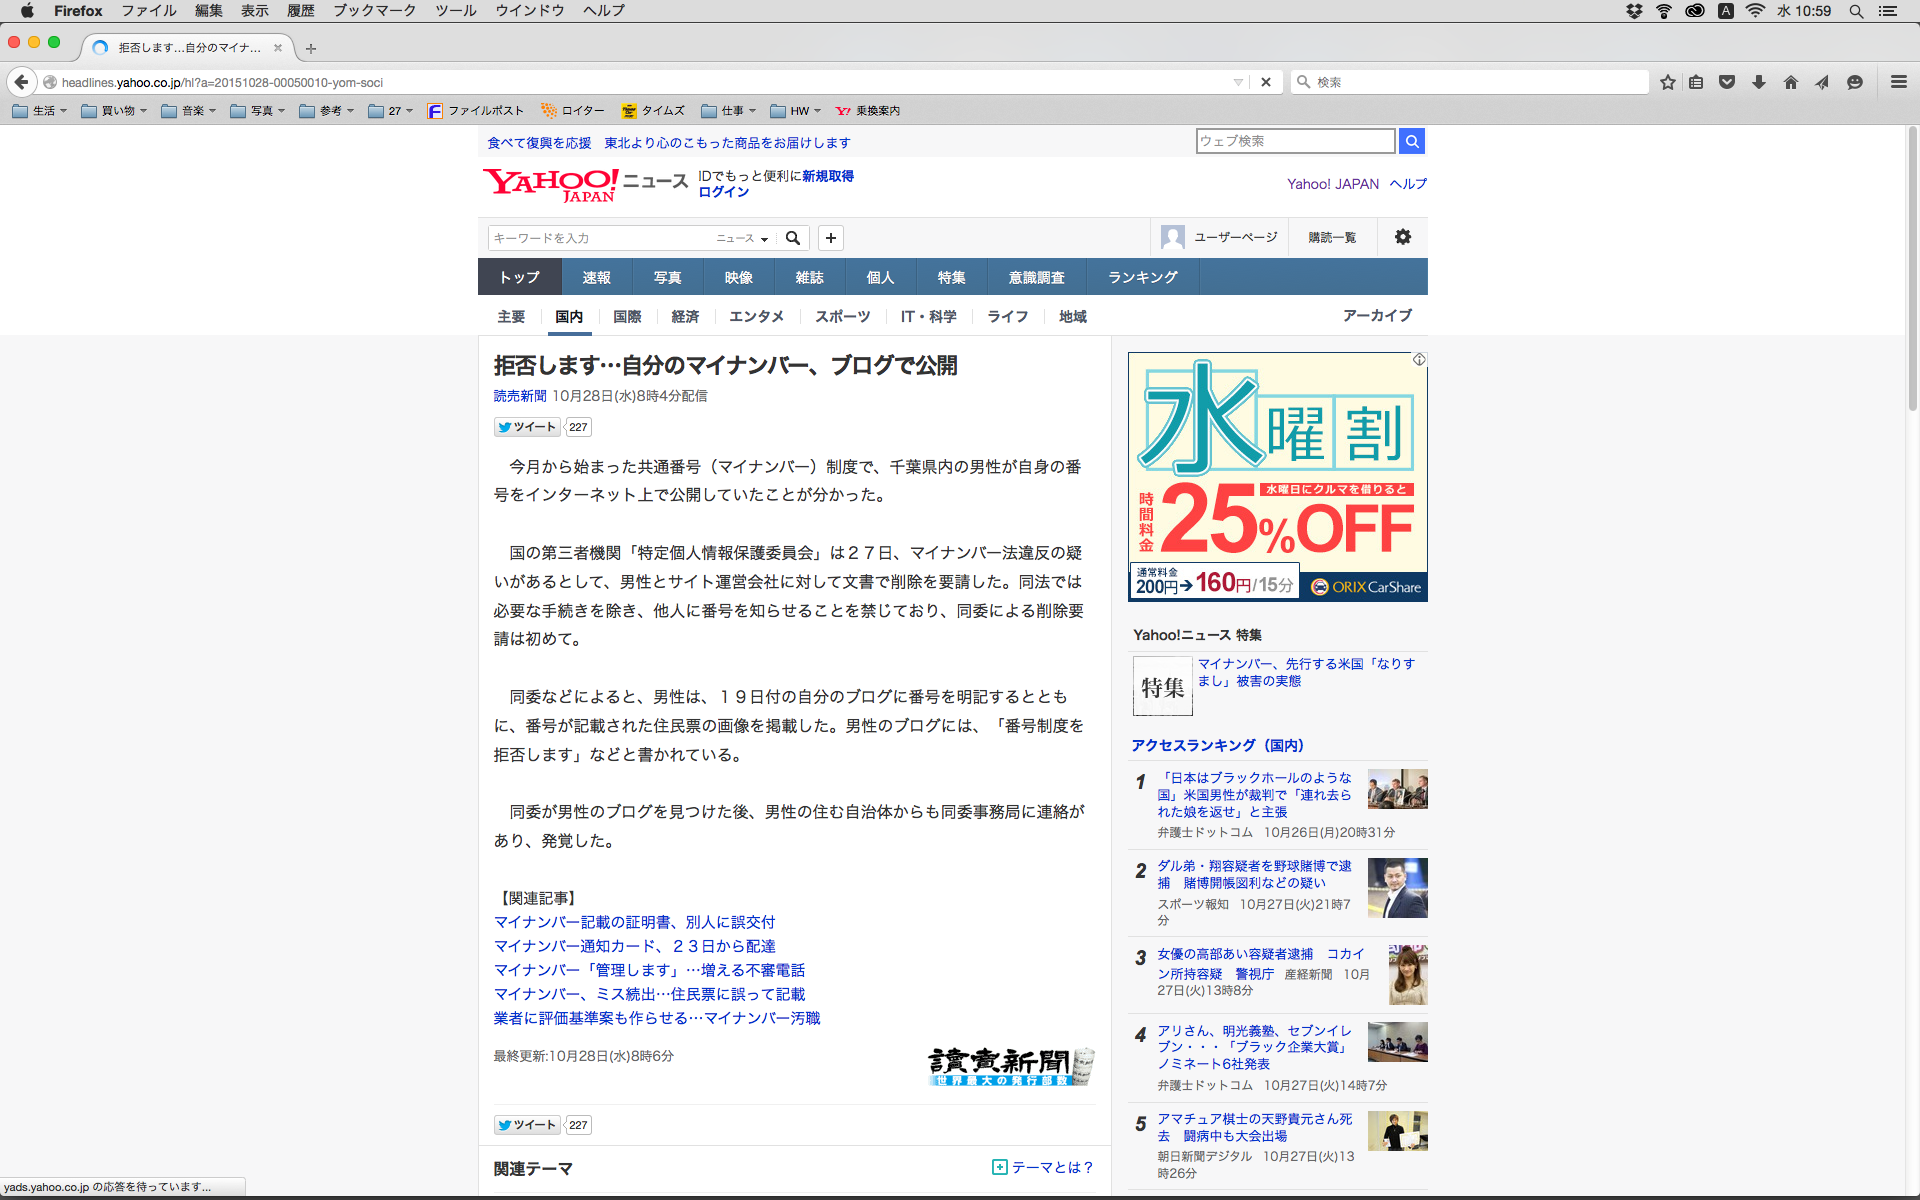1920x1200 pixels.
Task: Open the ブックマーク menu in menu bar
Action: pos(374,11)
